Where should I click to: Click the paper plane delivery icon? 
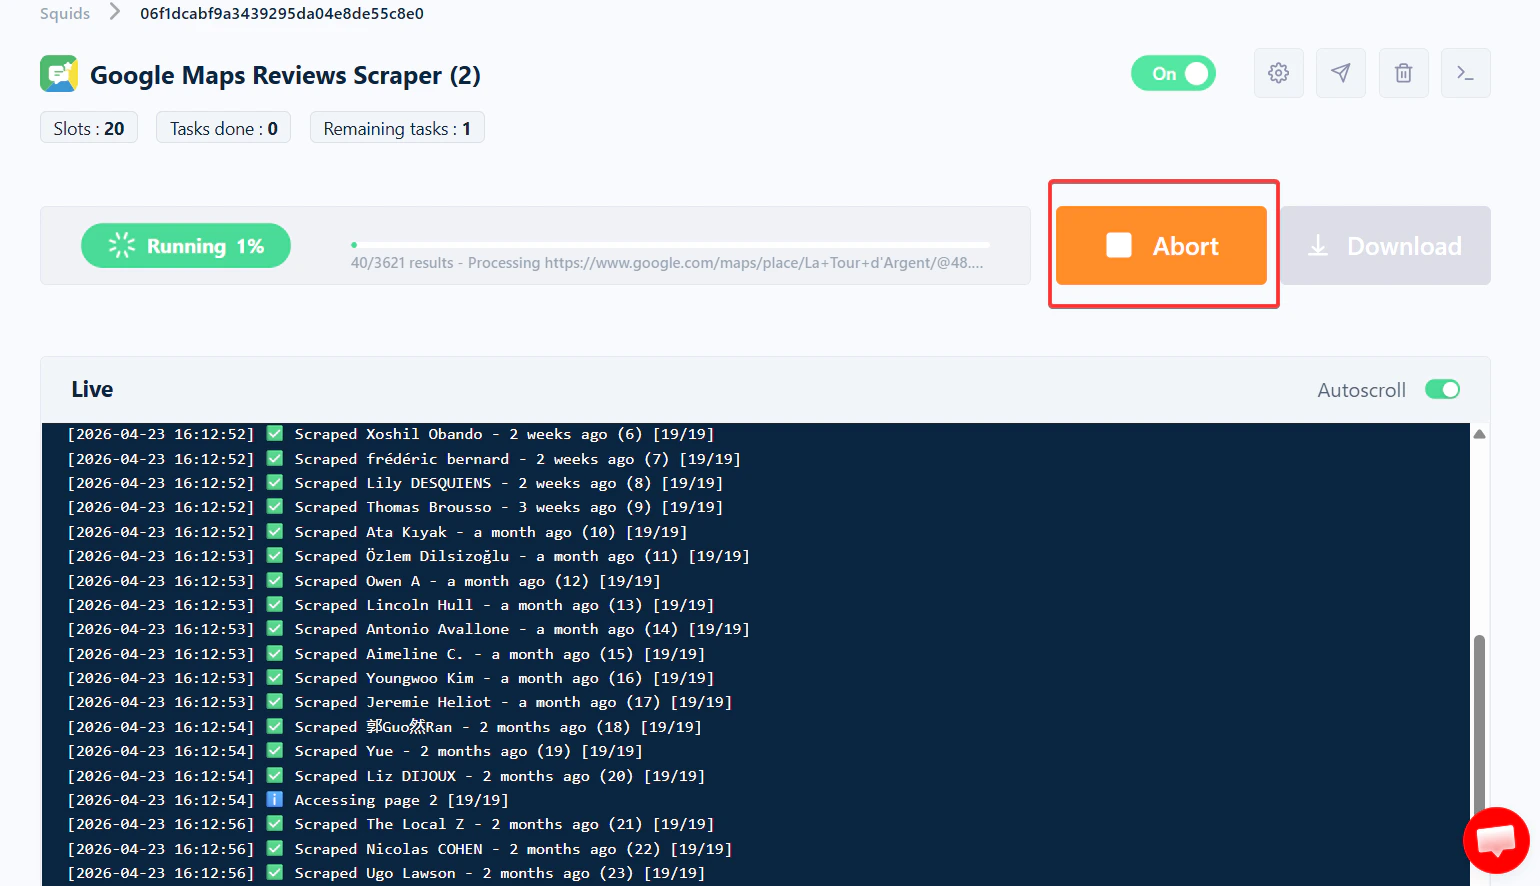point(1341,73)
